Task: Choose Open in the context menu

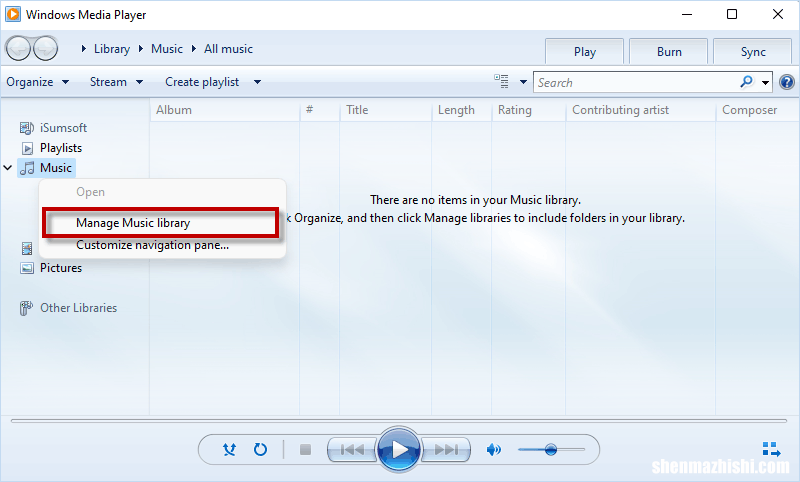Action: point(162,192)
